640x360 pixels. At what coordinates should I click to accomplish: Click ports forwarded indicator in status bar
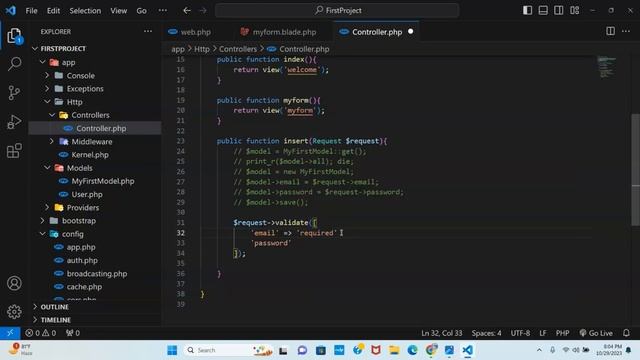[x=73, y=333]
